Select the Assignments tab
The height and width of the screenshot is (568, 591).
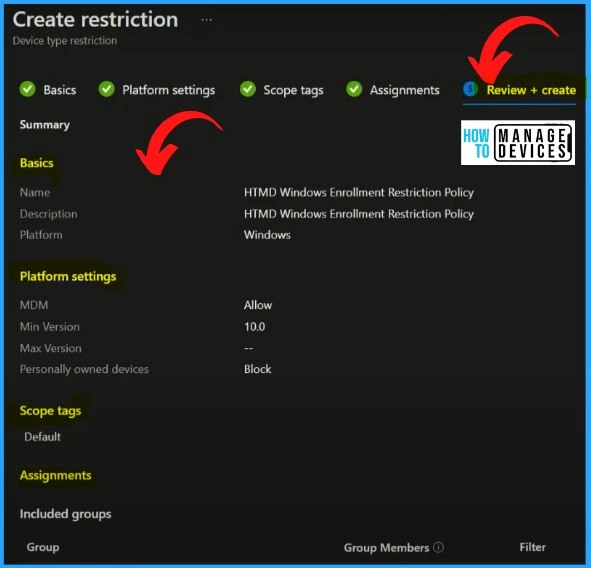pyautogui.click(x=404, y=90)
